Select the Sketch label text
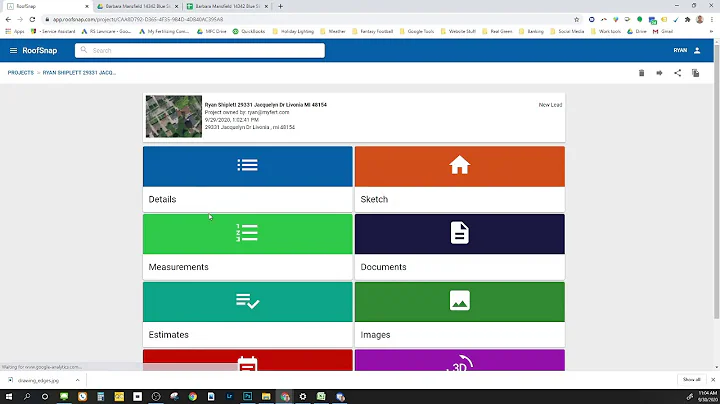Screen dimensions: 720x404 tap(374, 199)
